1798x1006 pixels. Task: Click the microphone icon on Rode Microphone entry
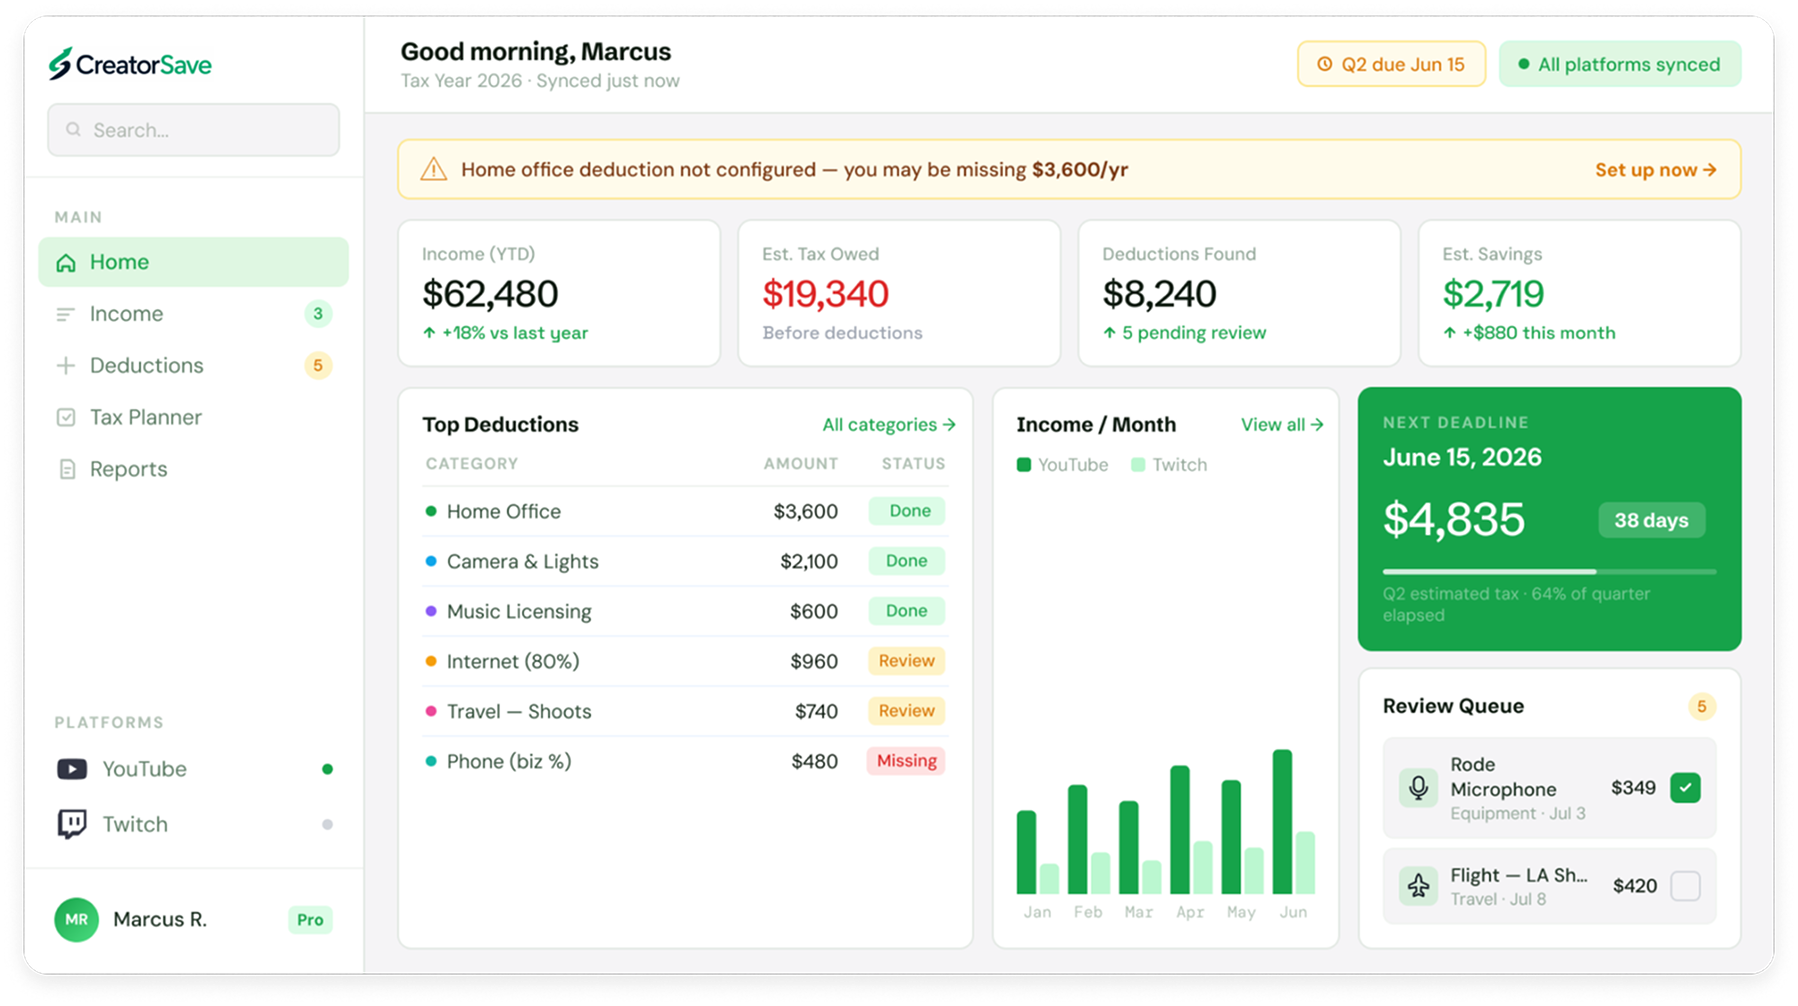point(1417,788)
